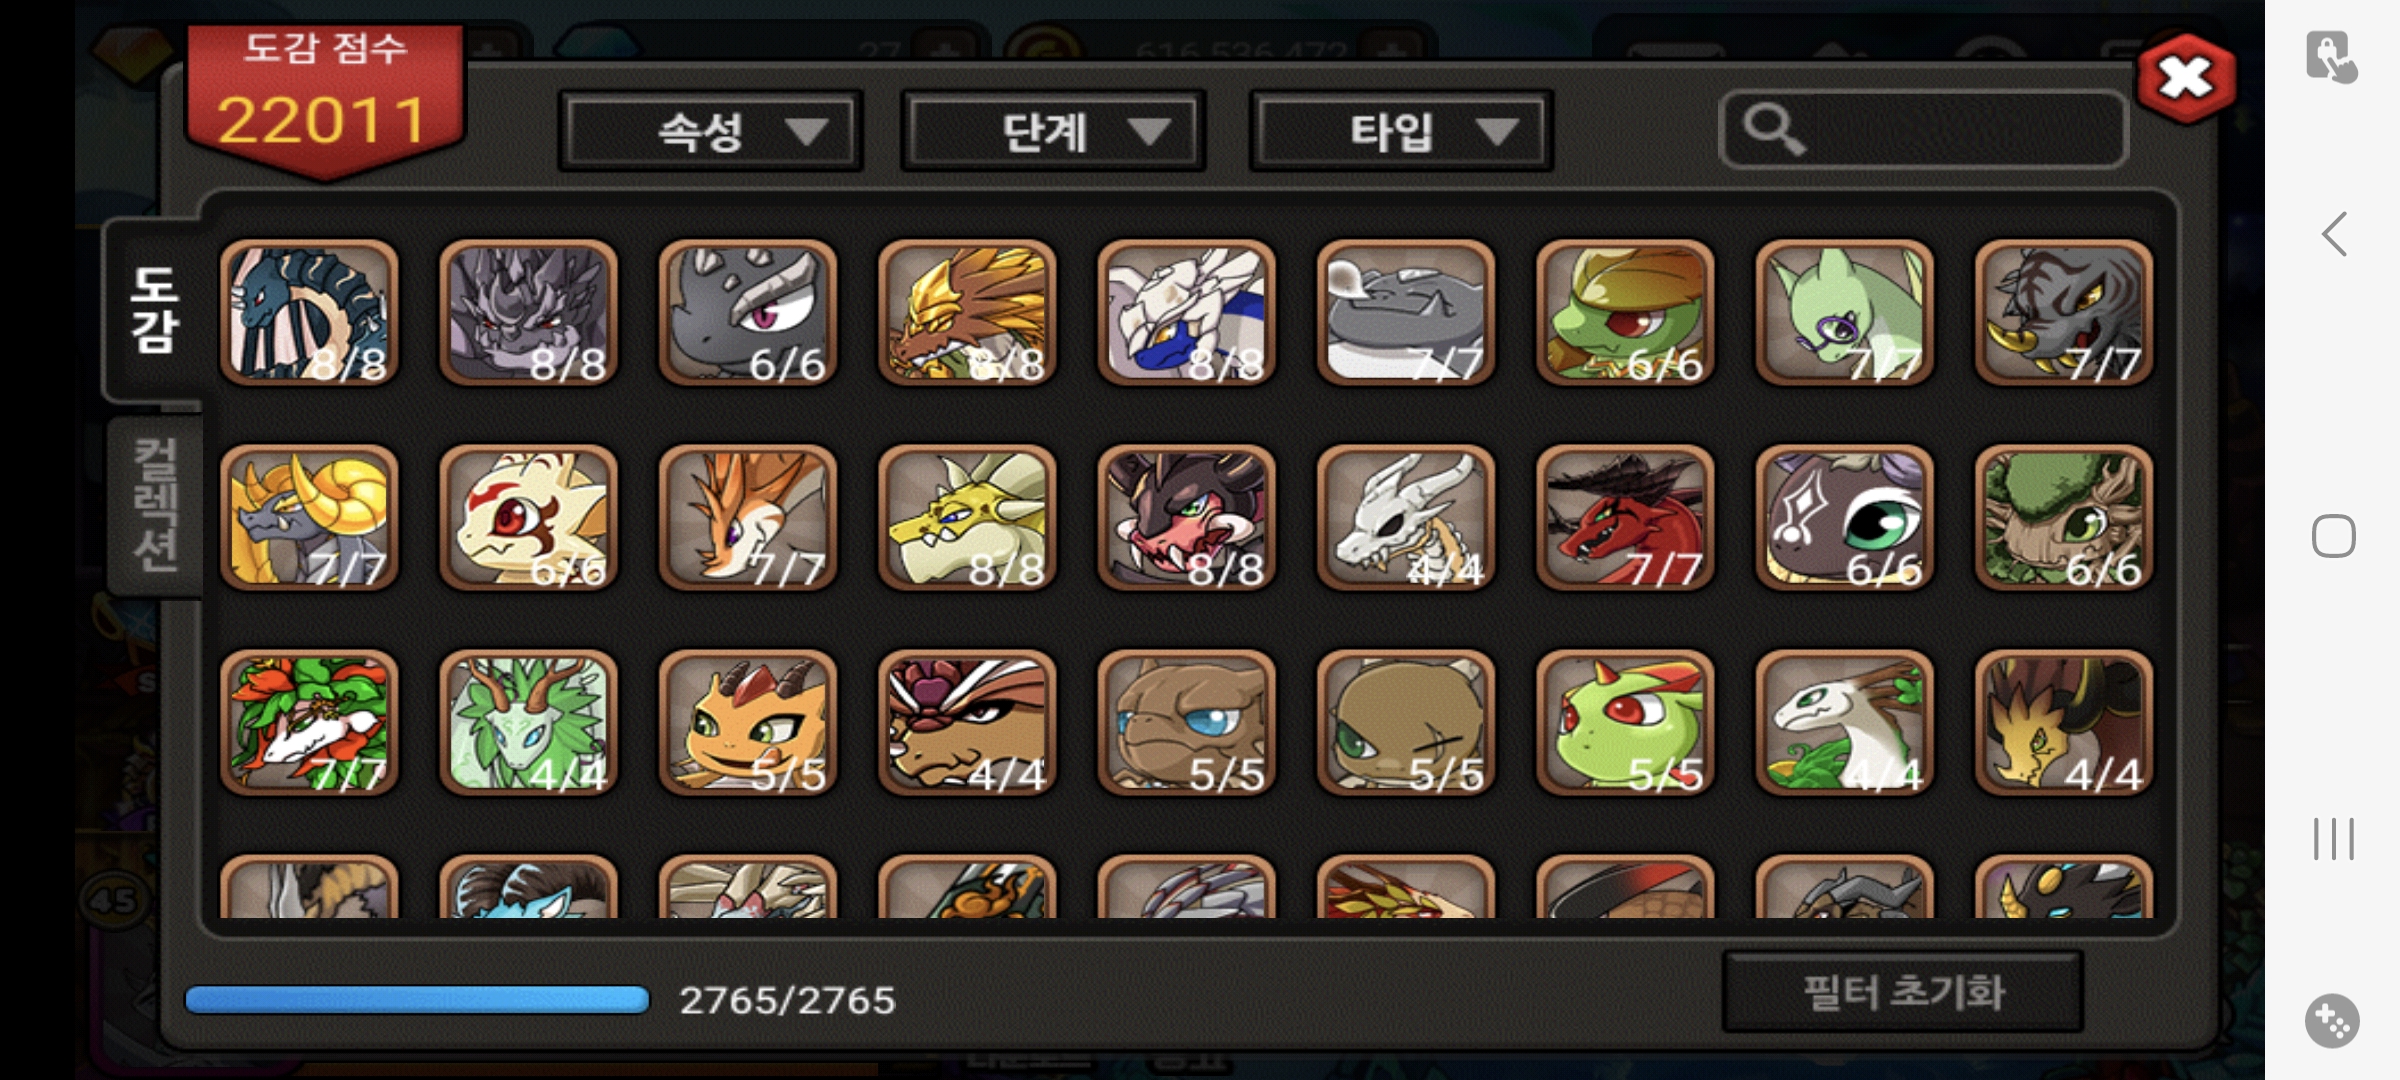The image size is (2400, 1080).
Task: Switch to the 도감 tab
Action: click(x=154, y=310)
